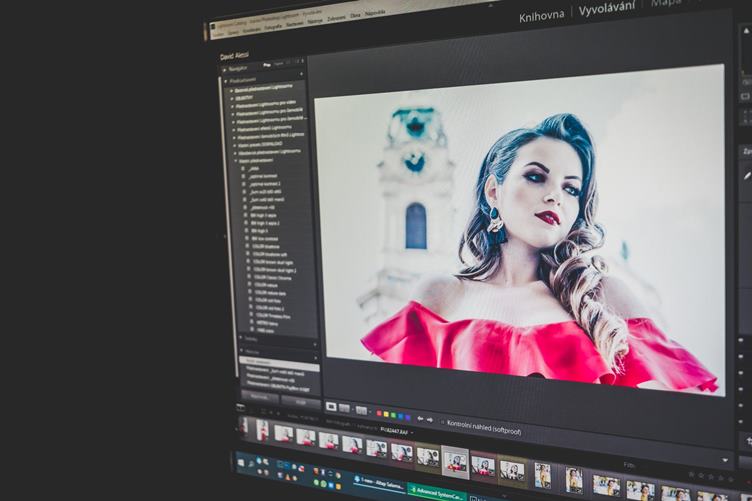752x501 pixels.
Task: Assign the yellow color label
Action: (x=386, y=414)
